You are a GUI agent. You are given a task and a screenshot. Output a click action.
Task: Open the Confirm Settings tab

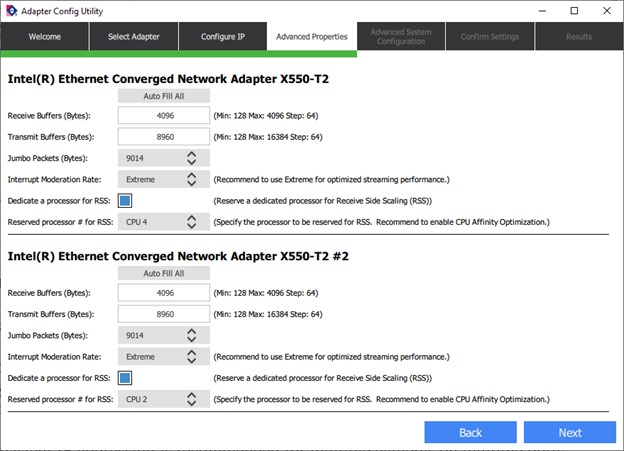point(490,37)
